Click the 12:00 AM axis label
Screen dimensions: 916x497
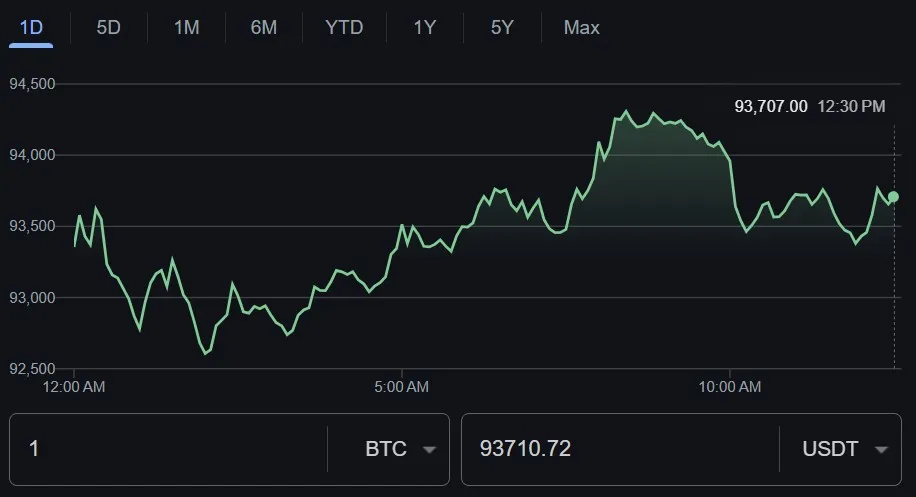pyautogui.click(x=75, y=386)
